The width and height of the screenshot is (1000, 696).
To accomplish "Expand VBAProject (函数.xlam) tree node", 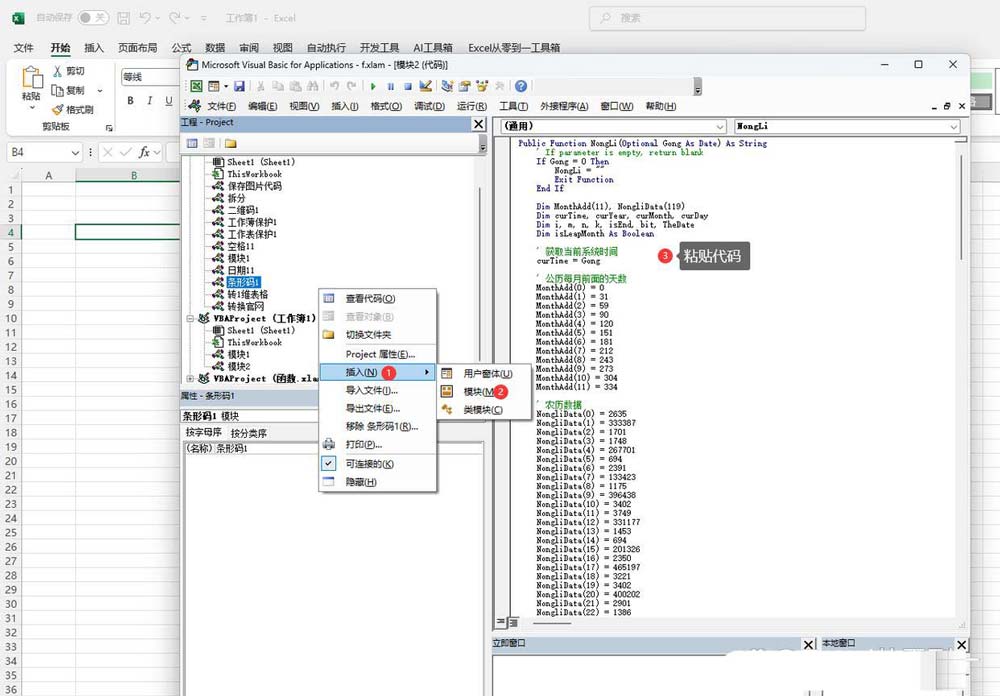I will [190, 378].
